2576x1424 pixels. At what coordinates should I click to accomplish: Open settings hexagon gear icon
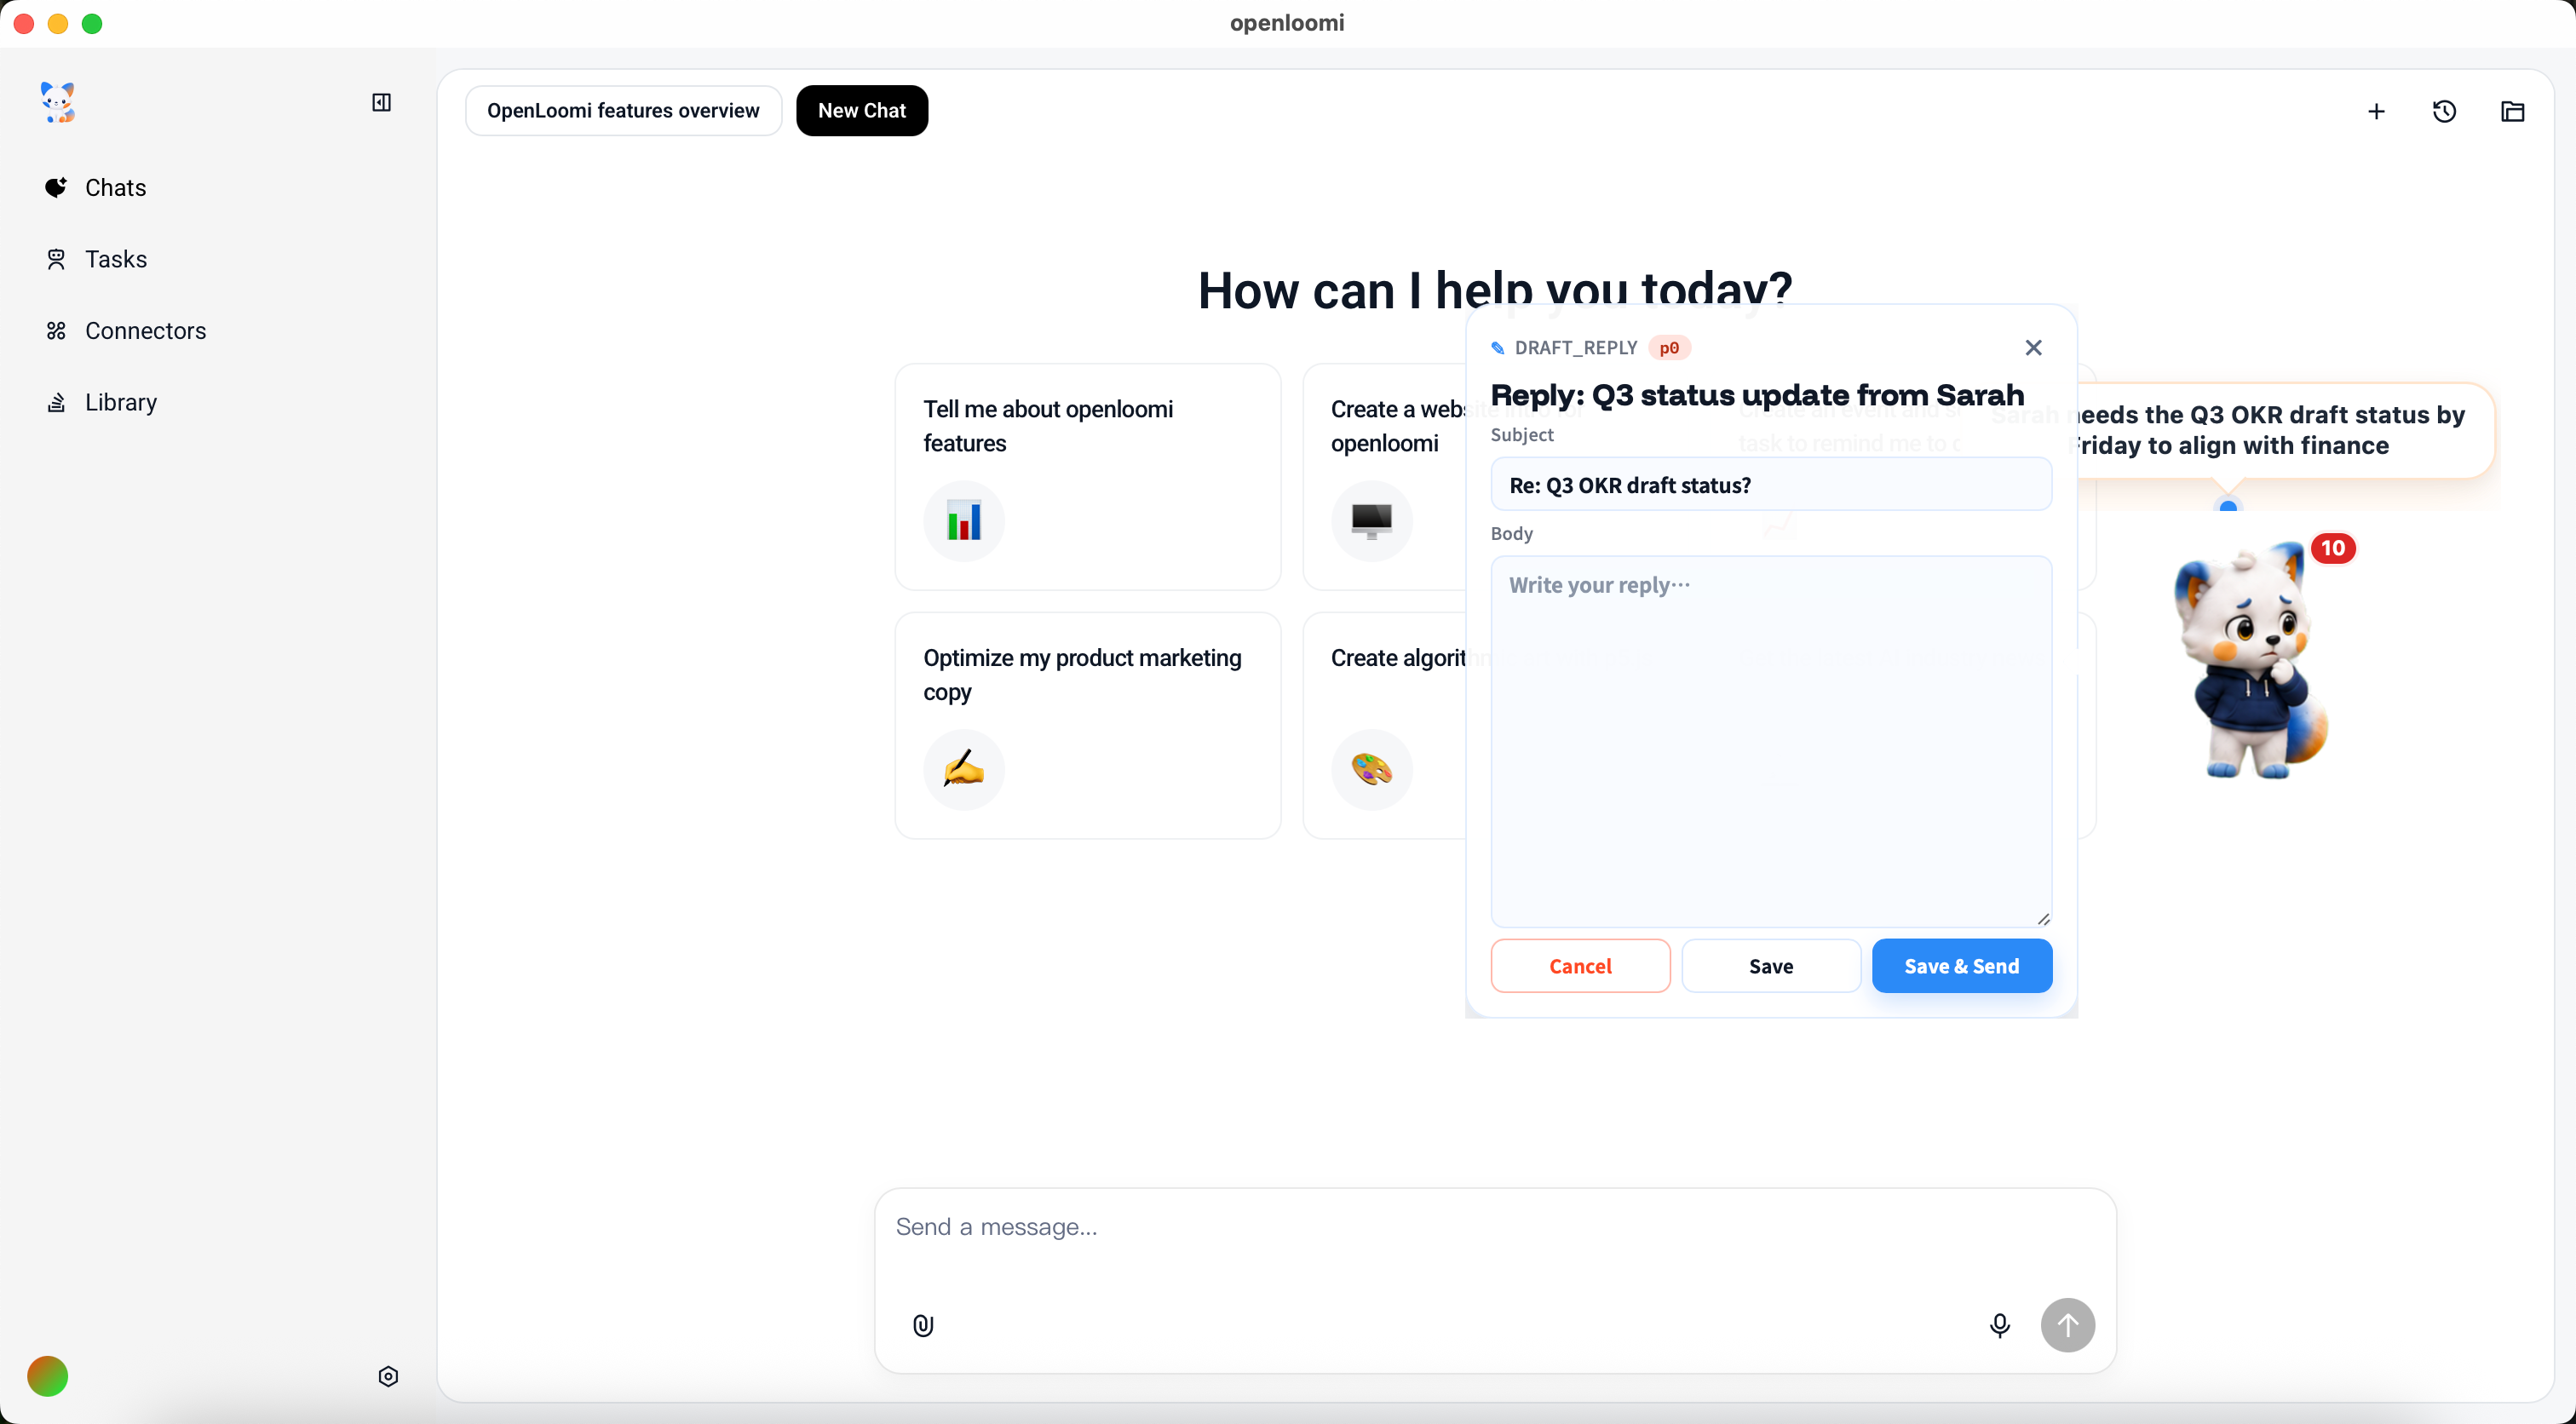(x=388, y=1377)
